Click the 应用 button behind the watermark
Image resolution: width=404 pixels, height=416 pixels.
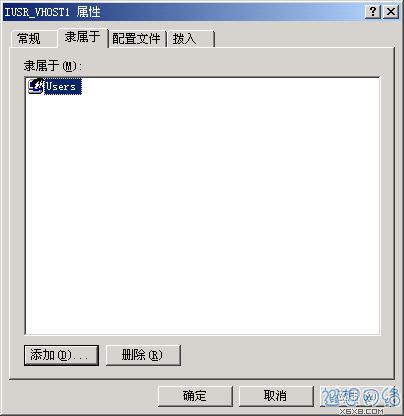[359, 396]
